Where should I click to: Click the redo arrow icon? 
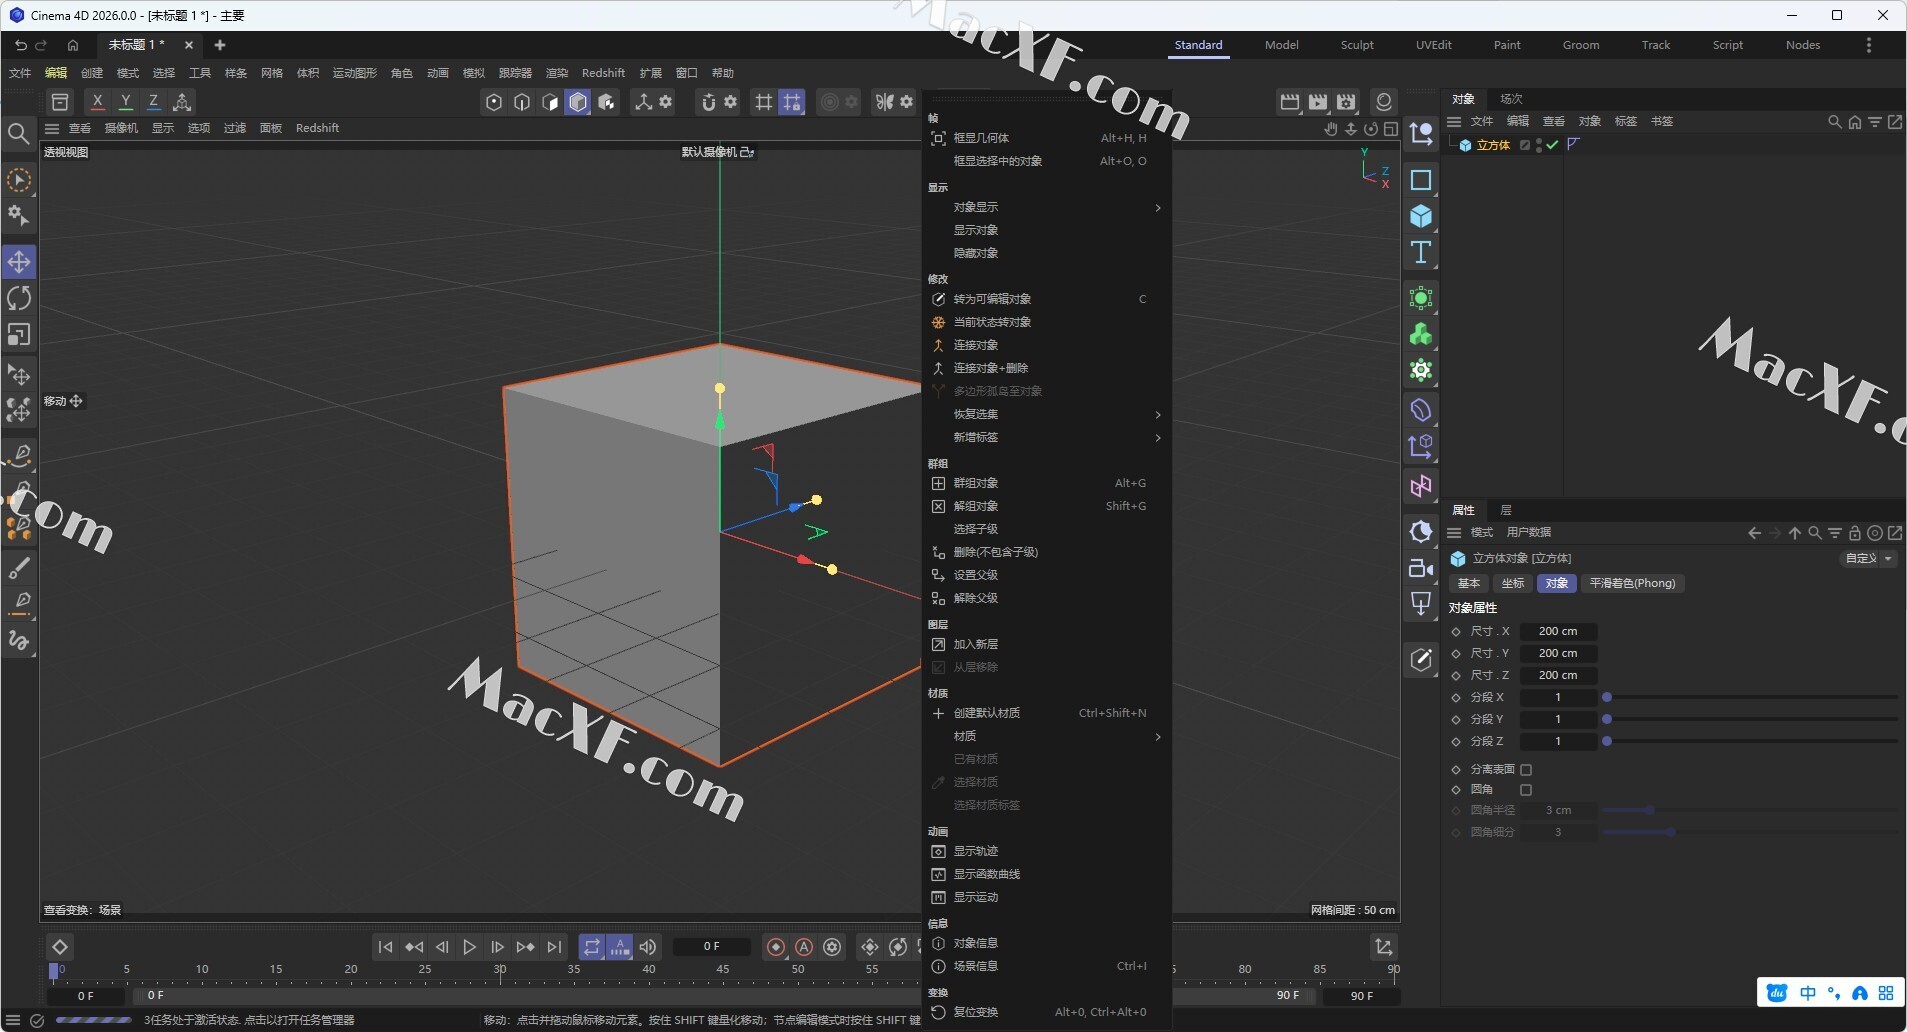point(41,45)
